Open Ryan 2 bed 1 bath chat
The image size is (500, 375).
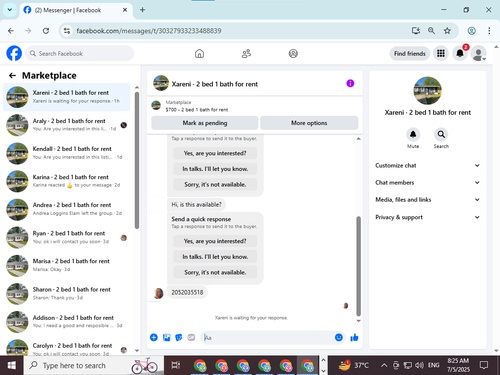tap(67, 237)
